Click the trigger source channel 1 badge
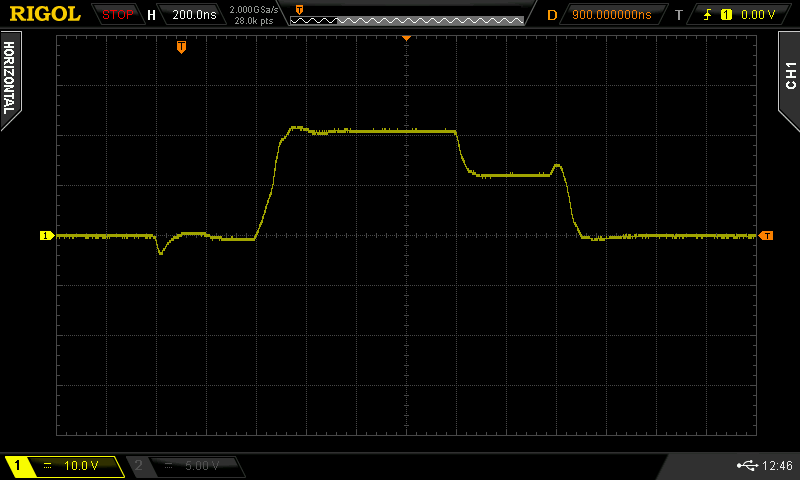 click(726, 15)
